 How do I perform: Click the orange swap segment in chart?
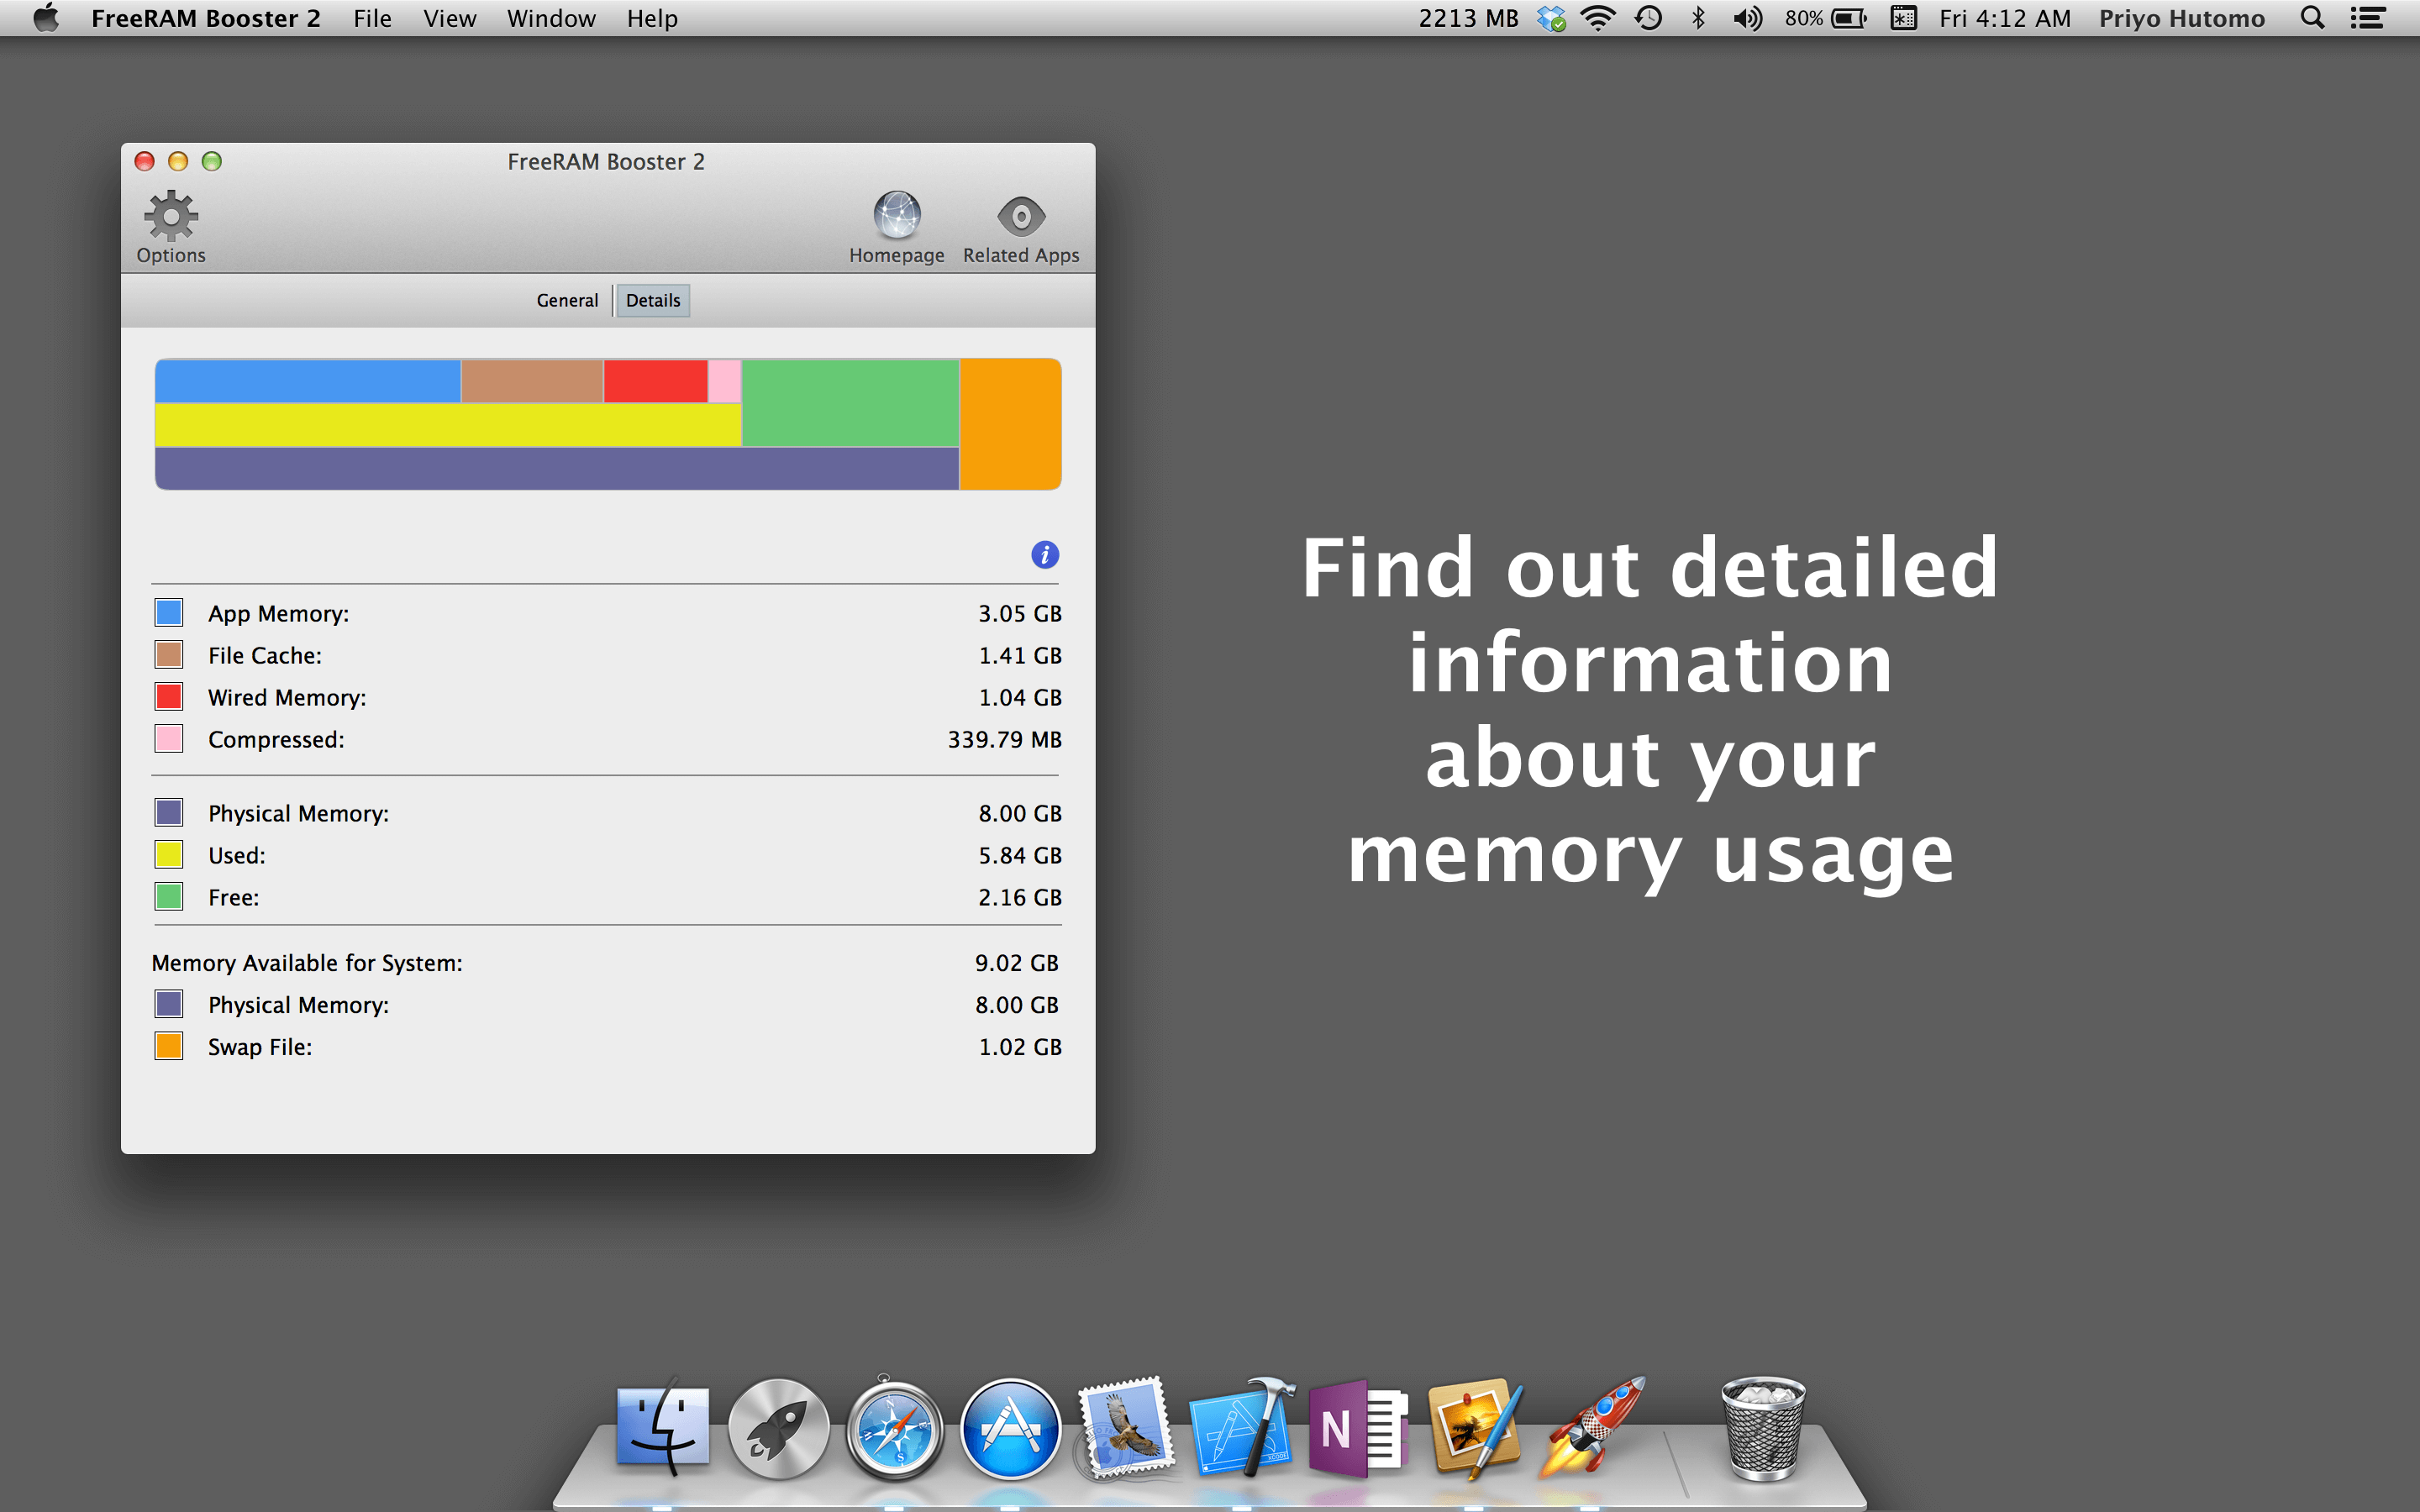[1010, 424]
